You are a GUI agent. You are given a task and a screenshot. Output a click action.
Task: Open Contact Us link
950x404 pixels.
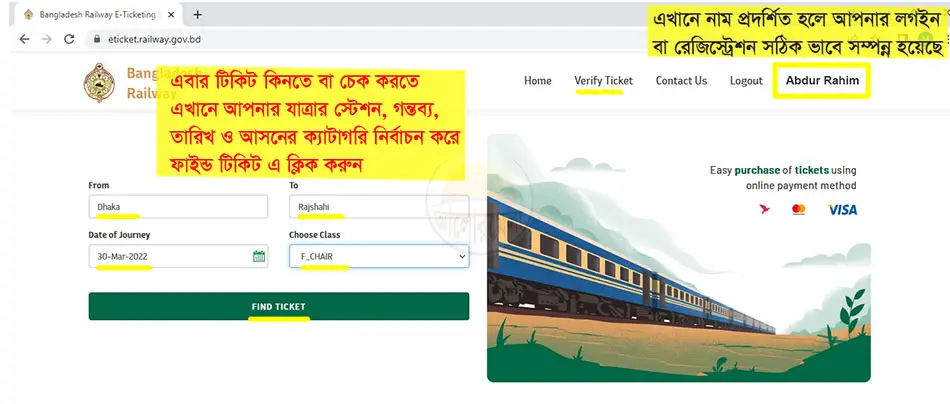coord(681,81)
